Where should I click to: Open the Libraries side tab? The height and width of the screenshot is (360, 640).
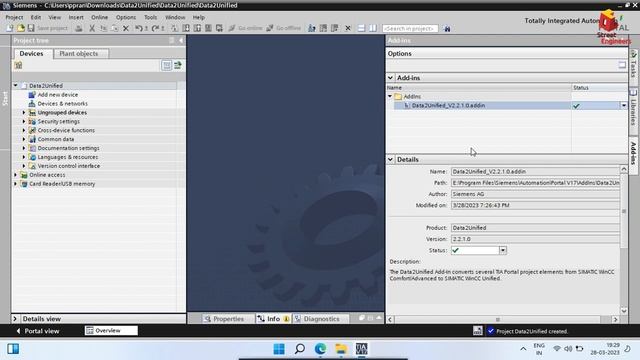[x=633, y=109]
